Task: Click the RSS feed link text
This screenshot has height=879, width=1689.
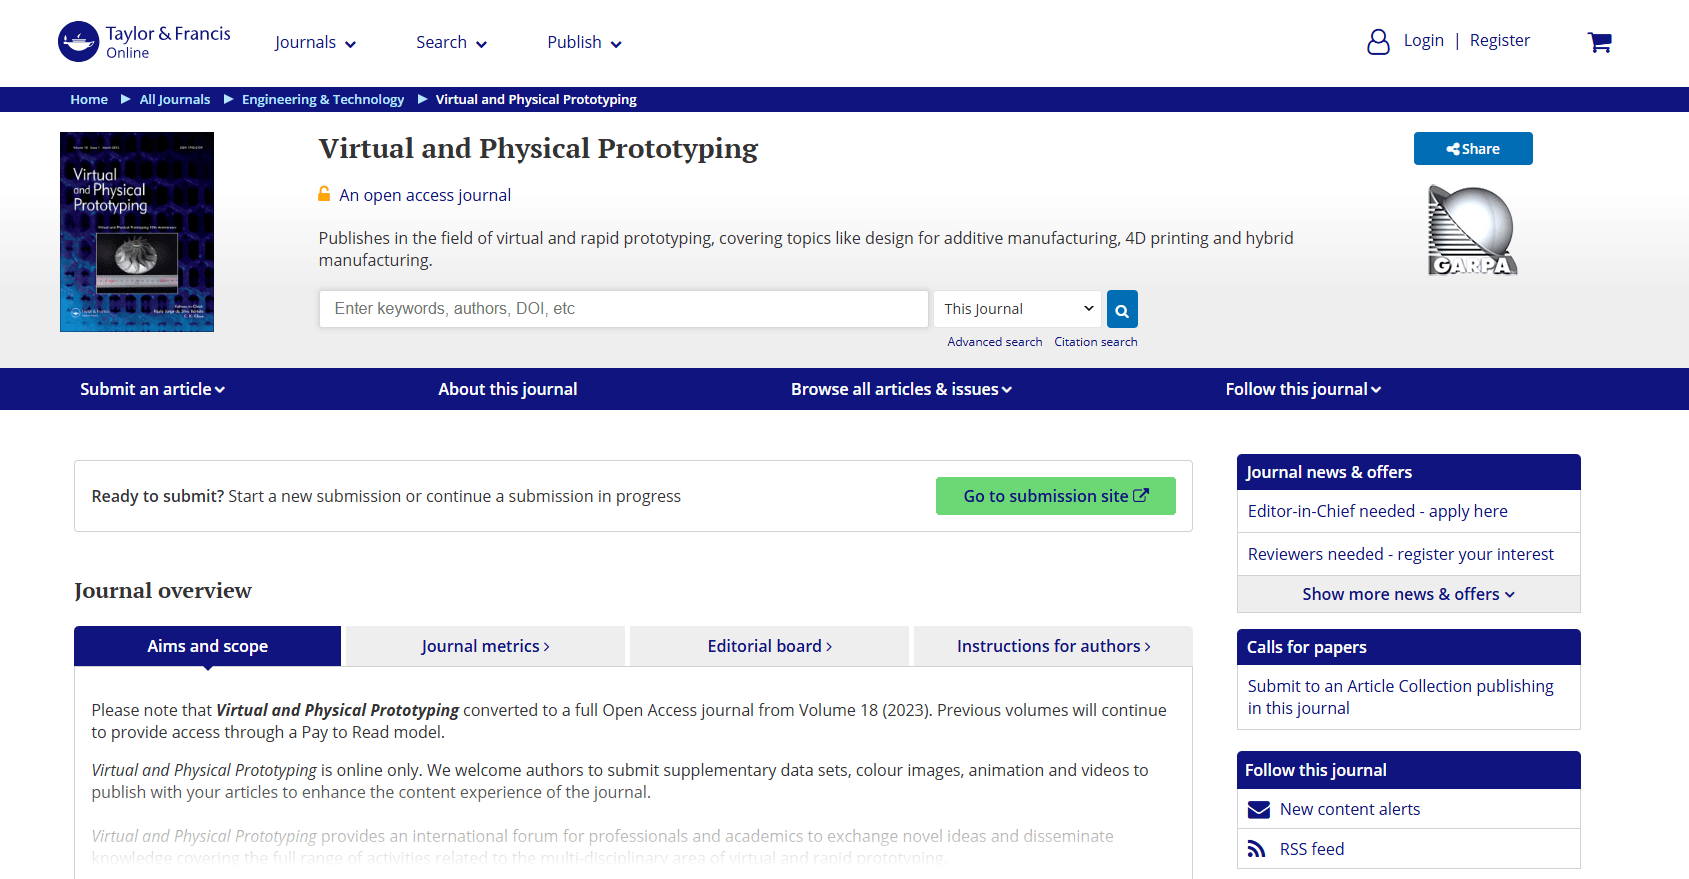Action: pyautogui.click(x=1312, y=849)
